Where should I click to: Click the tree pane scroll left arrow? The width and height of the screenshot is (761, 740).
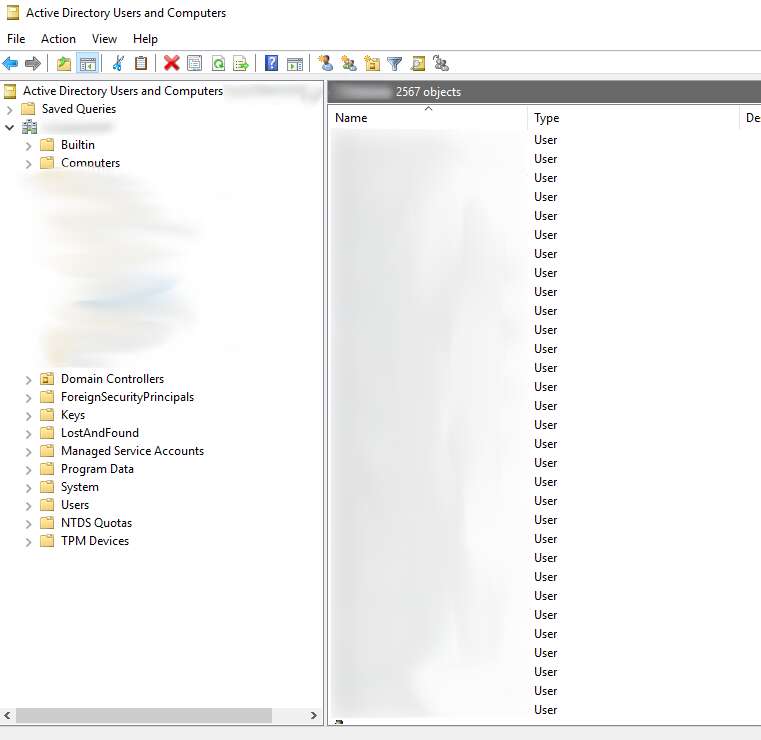(x=7, y=715)
